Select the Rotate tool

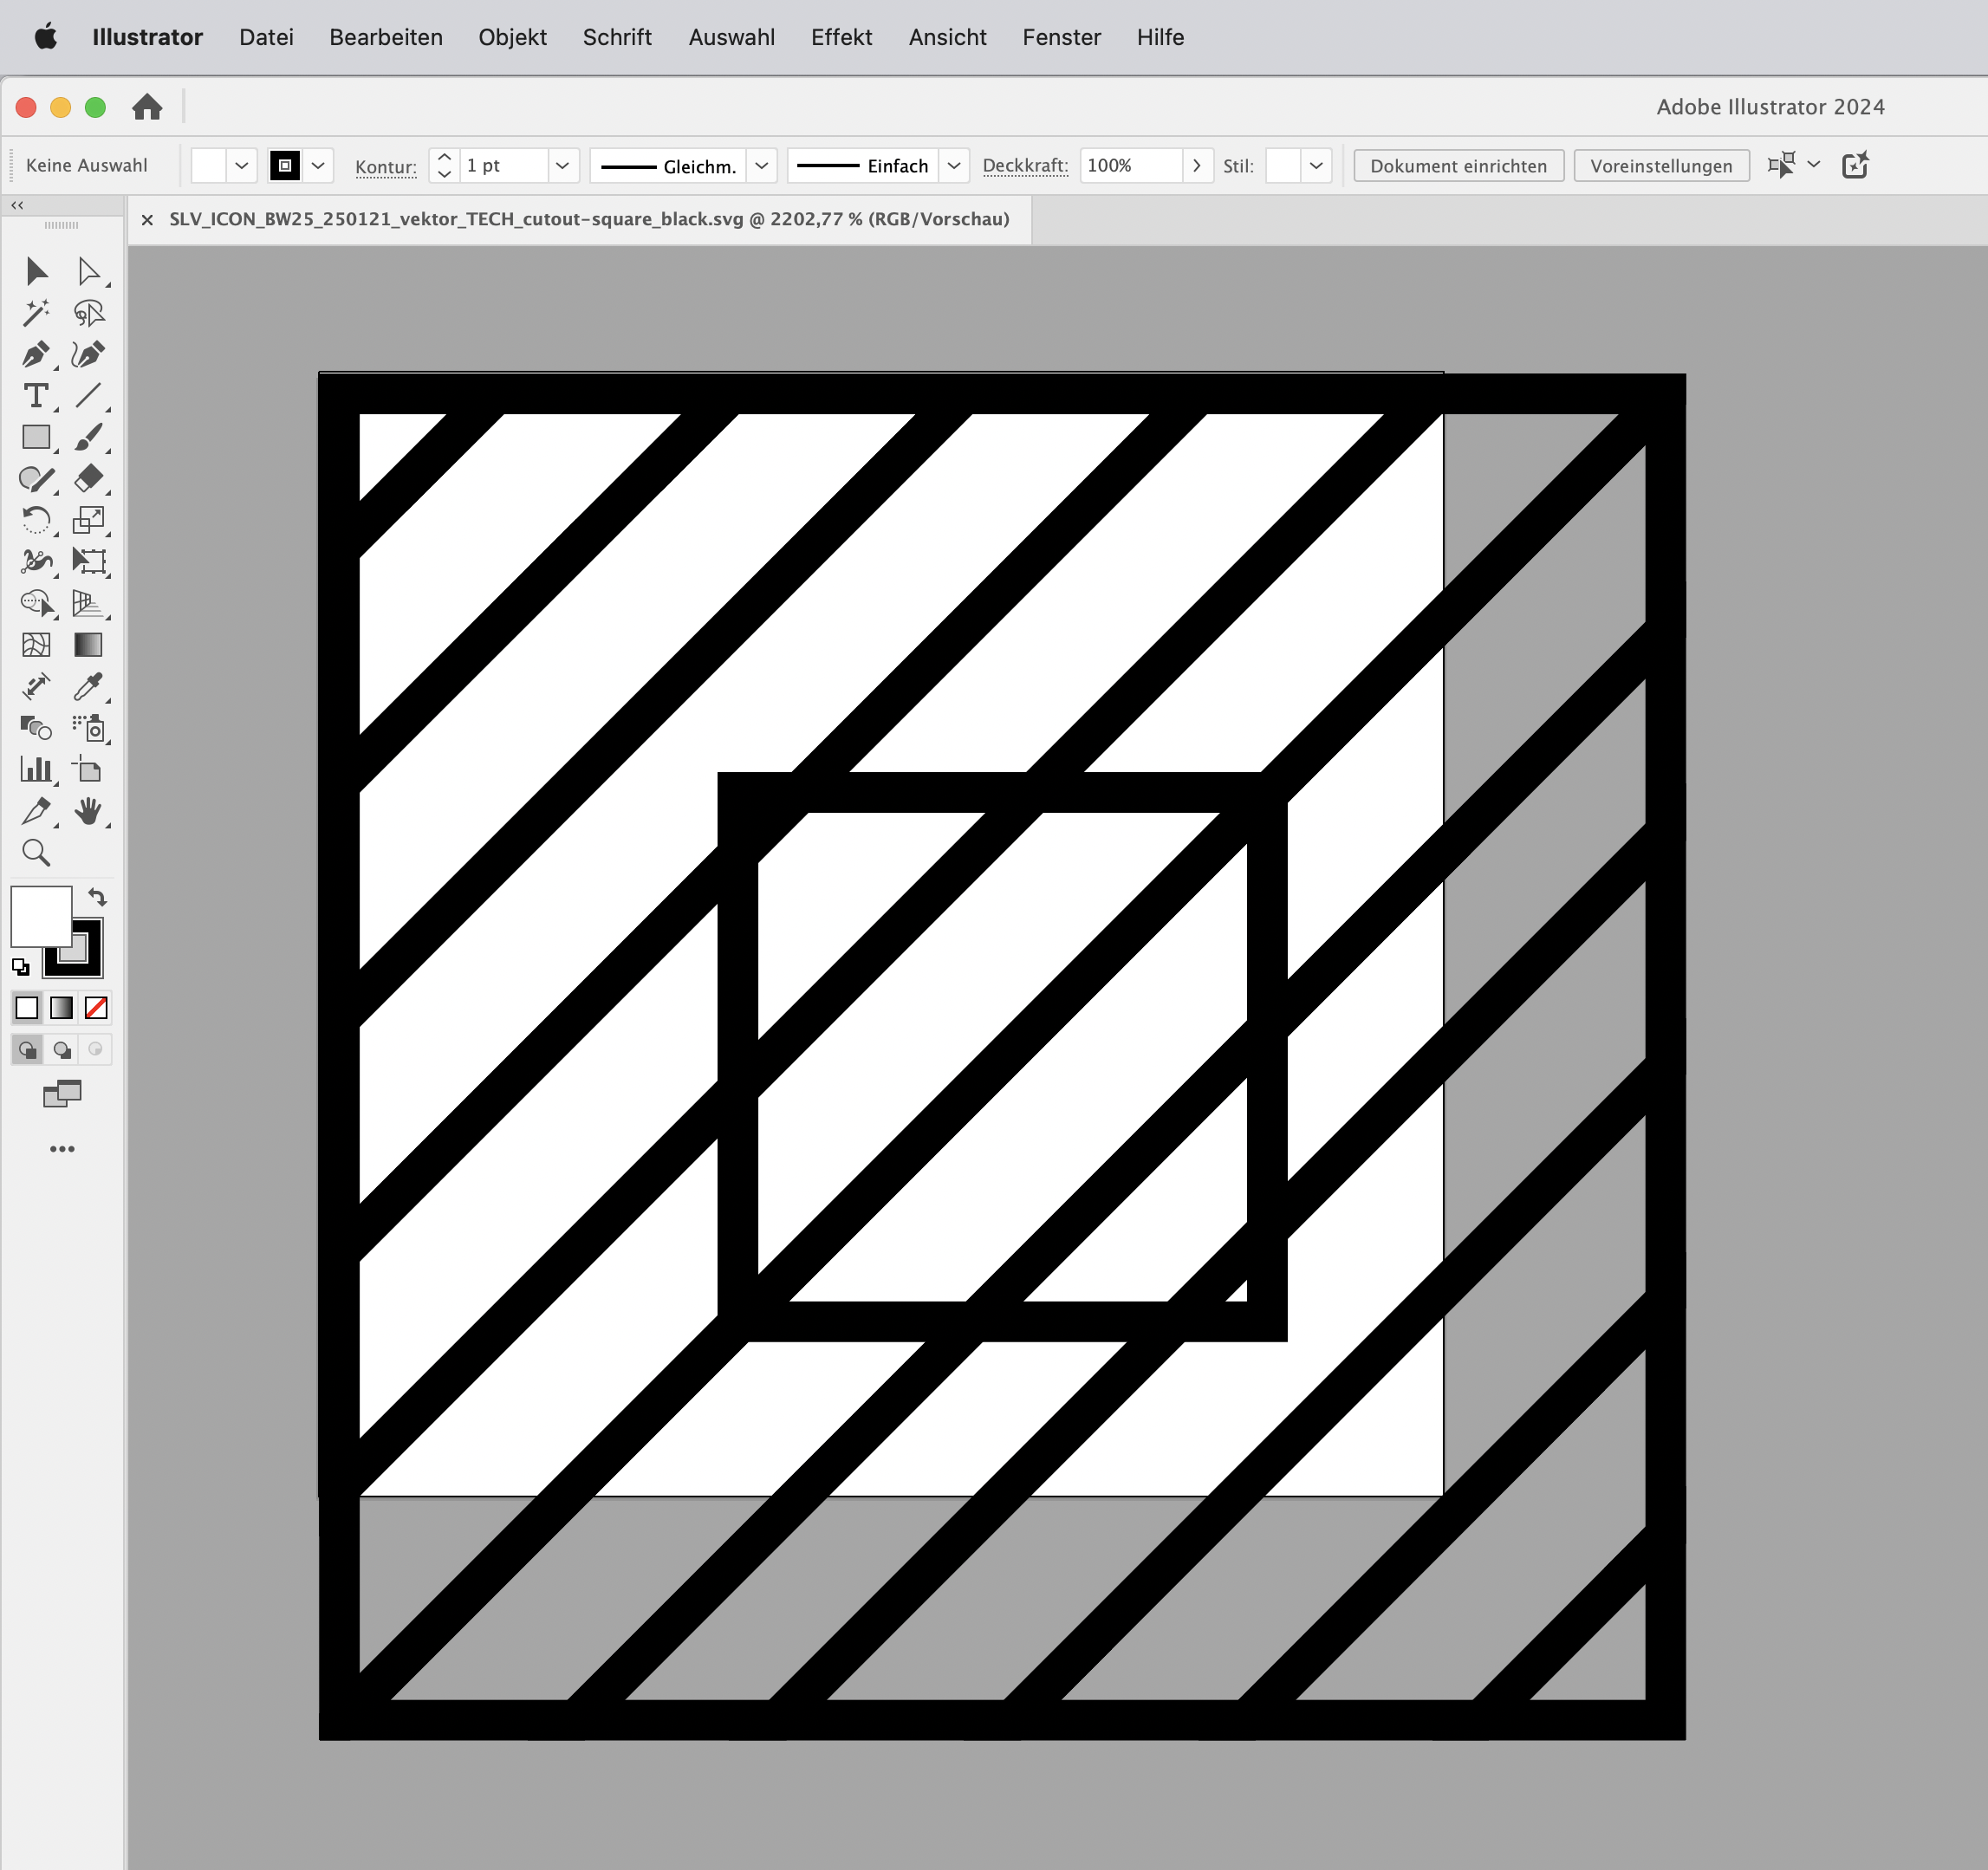[37, 519]
